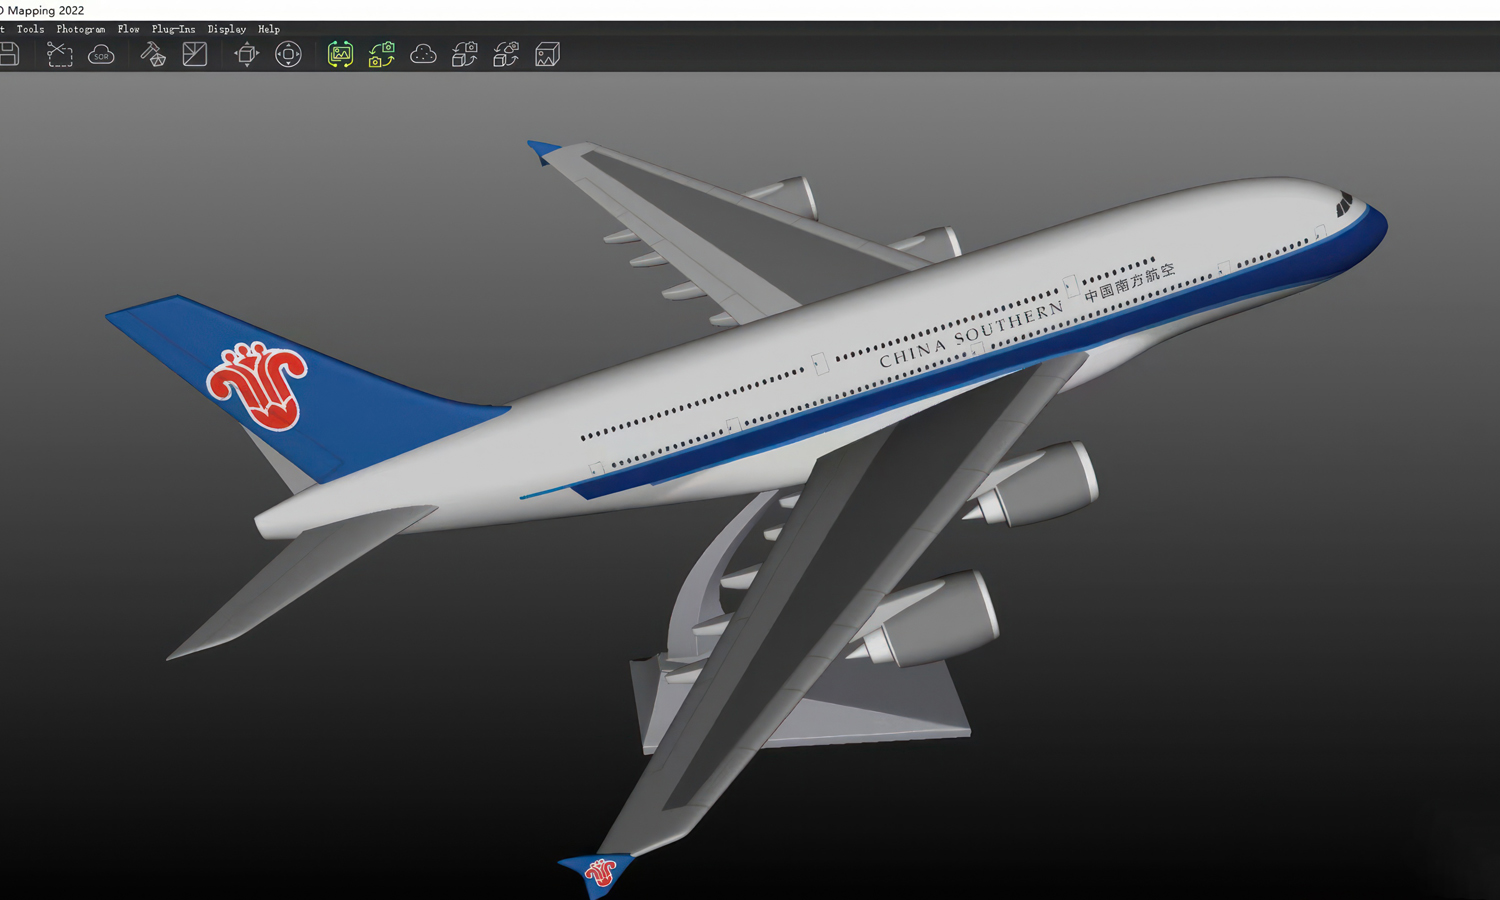Click the Save floppy disk icon

[x=9, y=54]
